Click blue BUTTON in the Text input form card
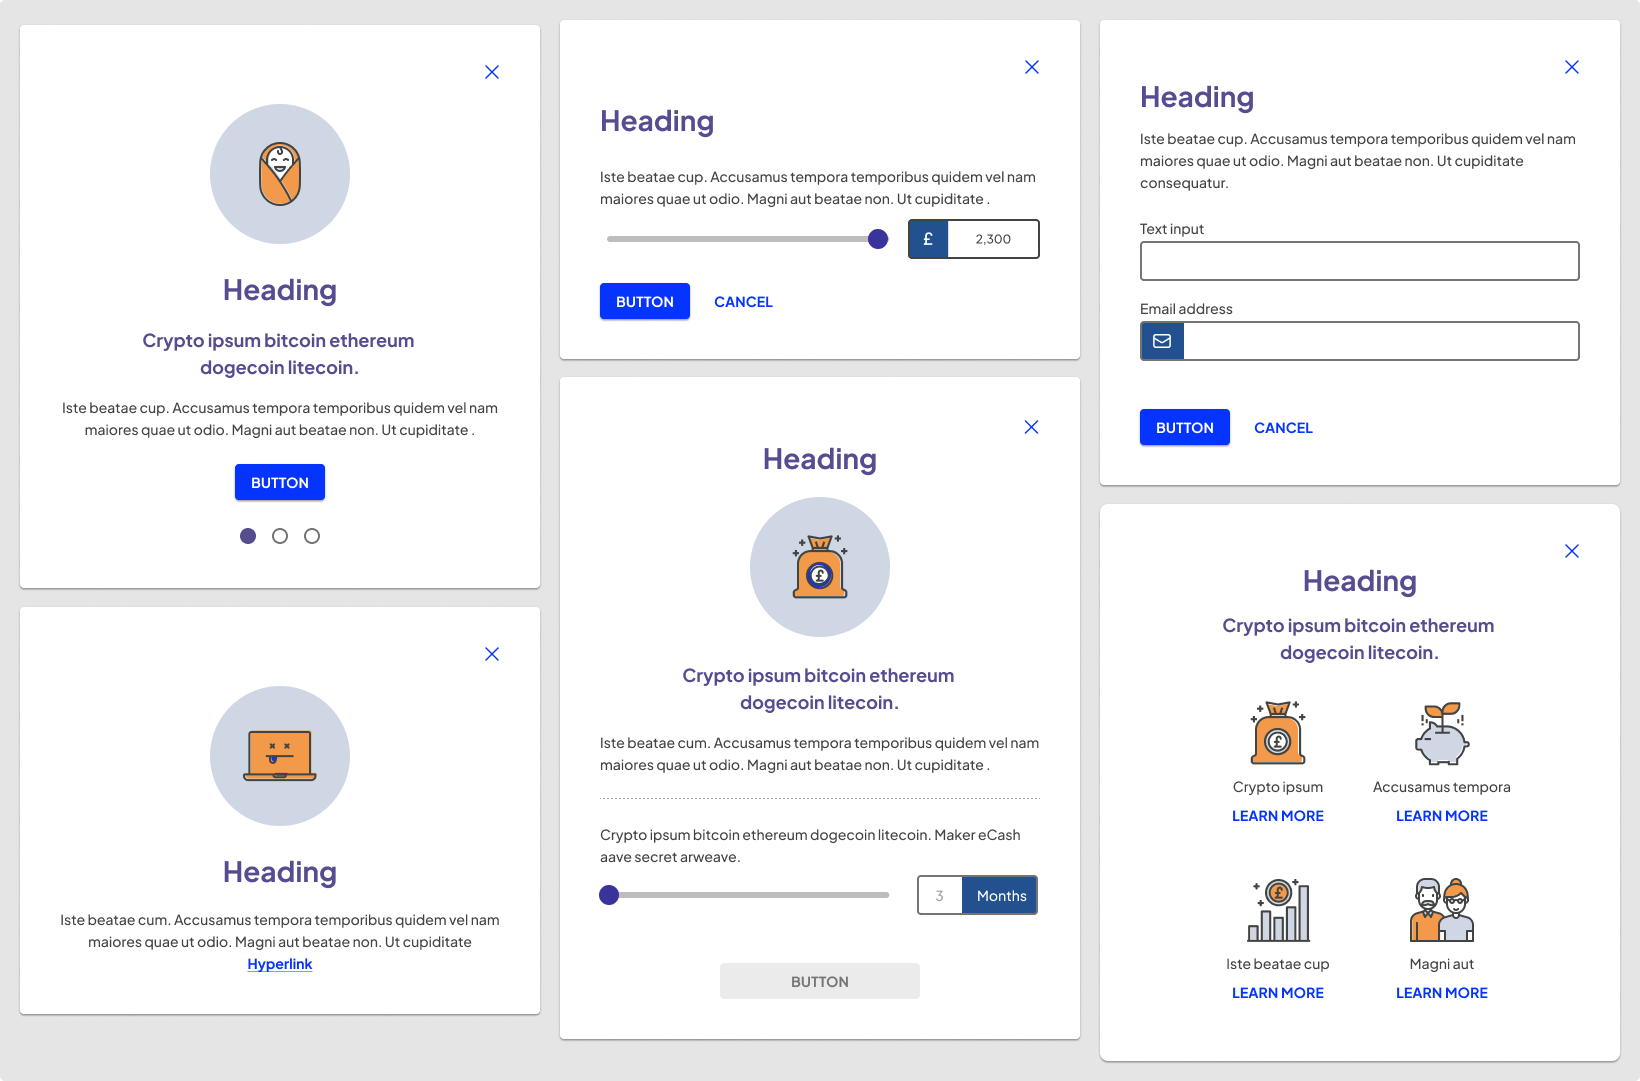 1185,427
